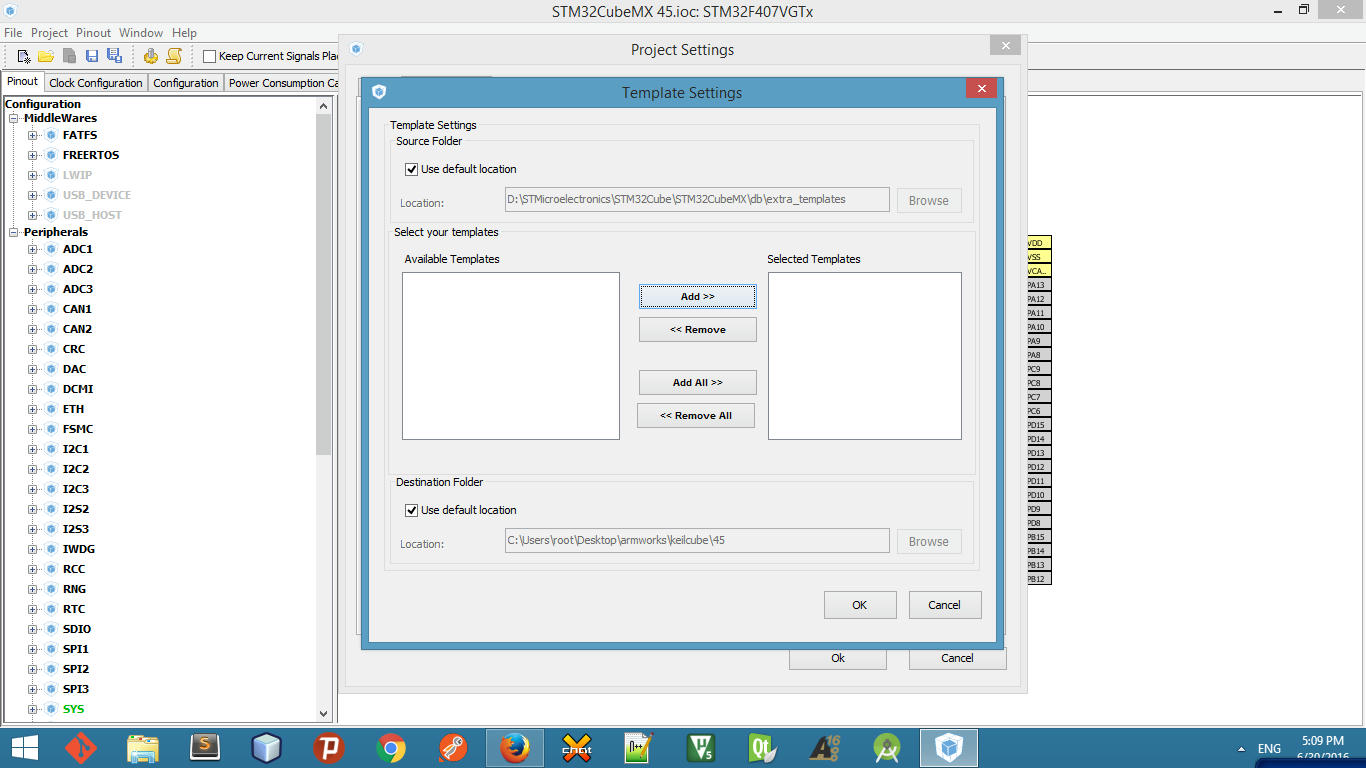Collapse the Peripherals tree section
This screenshot has height=768, width=1366.
pos(14,232)
